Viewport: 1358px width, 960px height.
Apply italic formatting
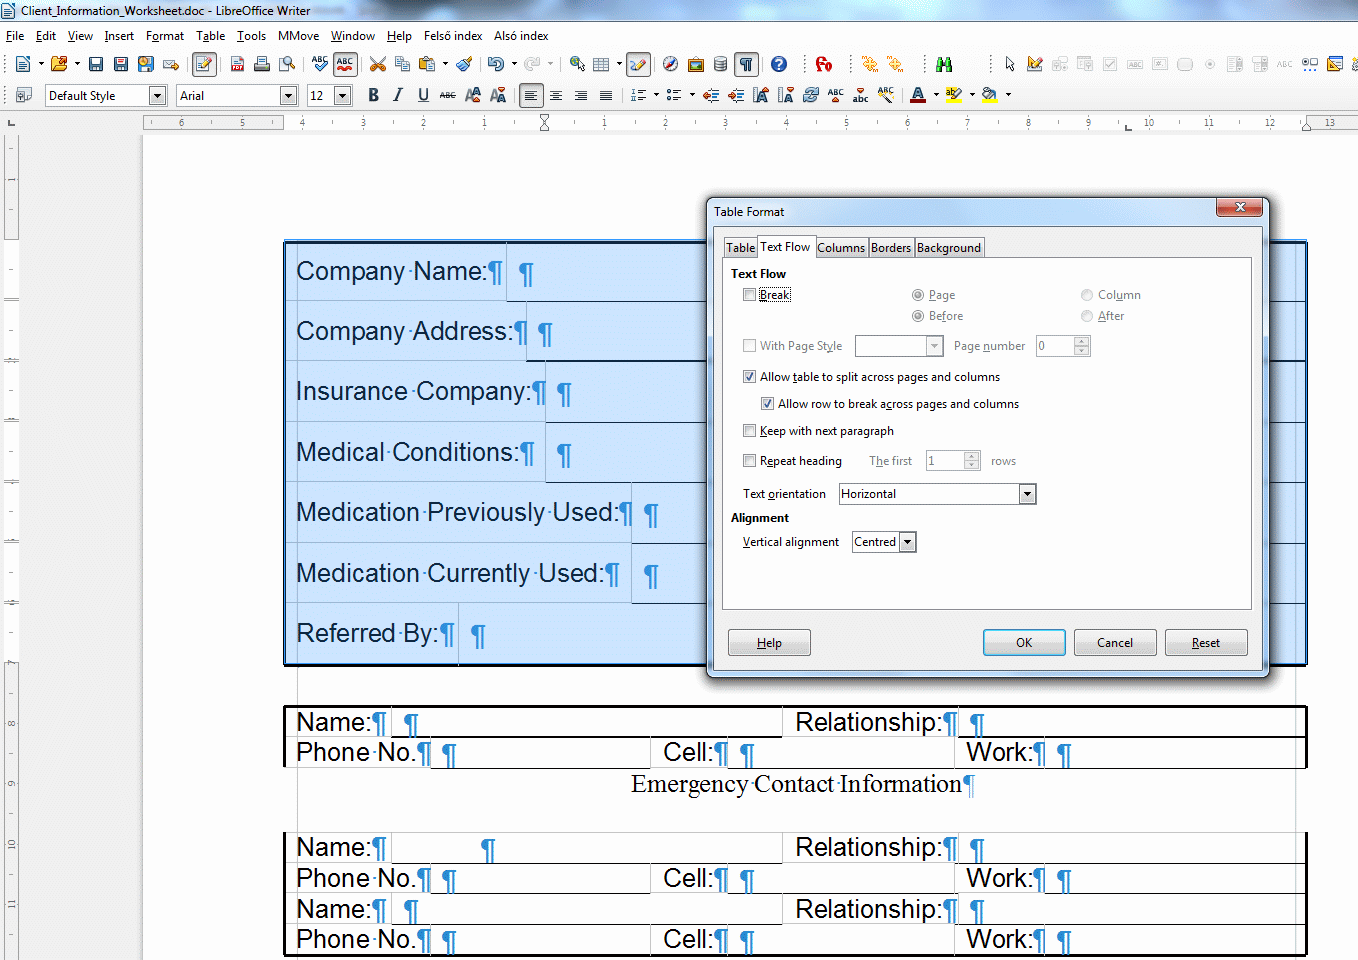[x=398, y=95]
